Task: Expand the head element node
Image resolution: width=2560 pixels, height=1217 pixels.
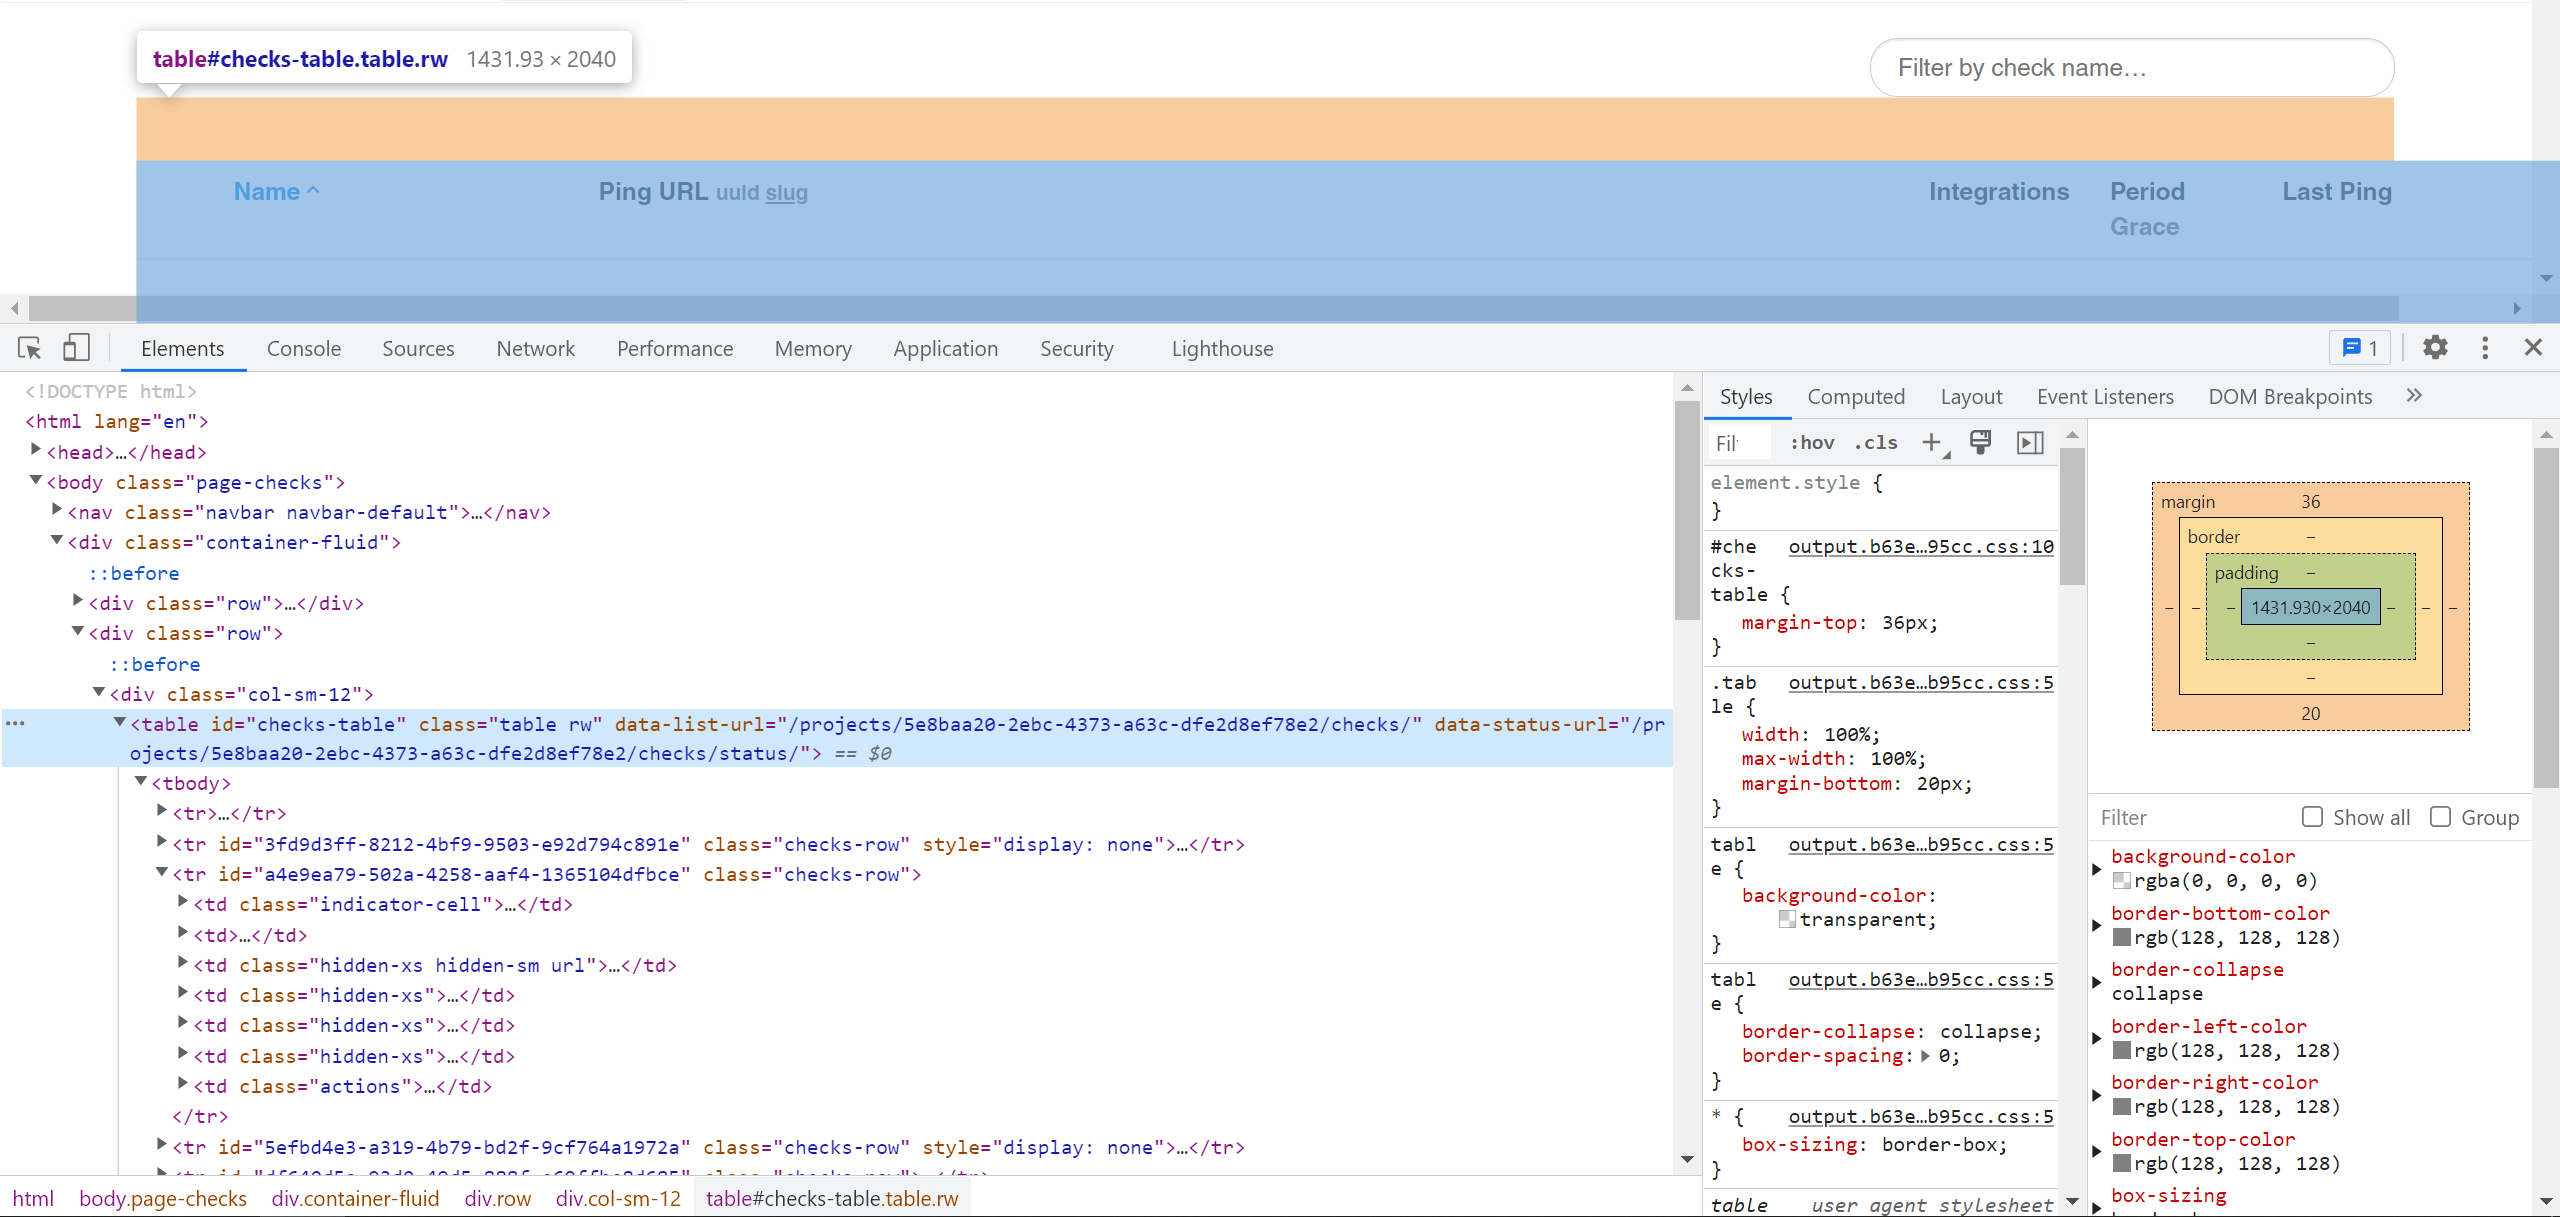Action: click(x=36, y=451)
